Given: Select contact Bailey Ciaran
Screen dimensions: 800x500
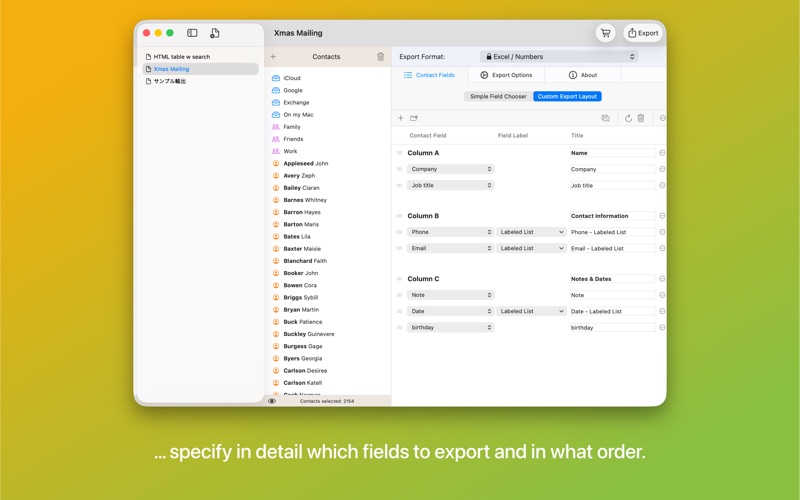Looking at the screenshot, I should (x=301, y=188).
